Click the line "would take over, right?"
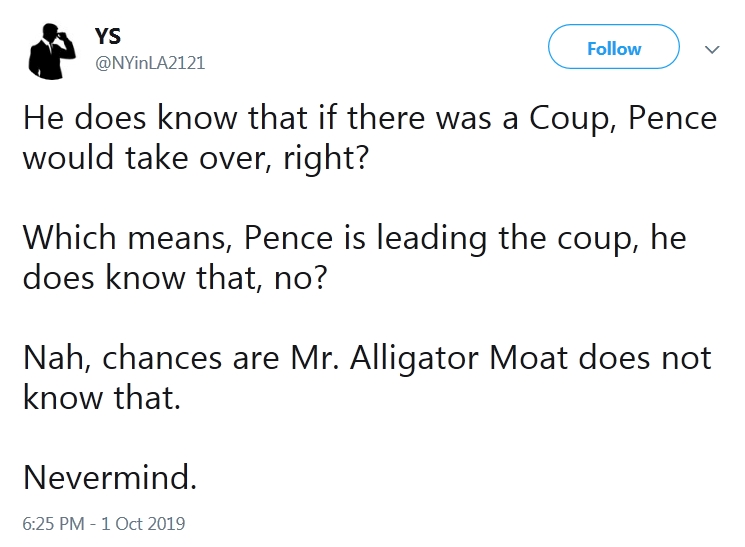Screen dimensions: 745x547 point(196,158)
